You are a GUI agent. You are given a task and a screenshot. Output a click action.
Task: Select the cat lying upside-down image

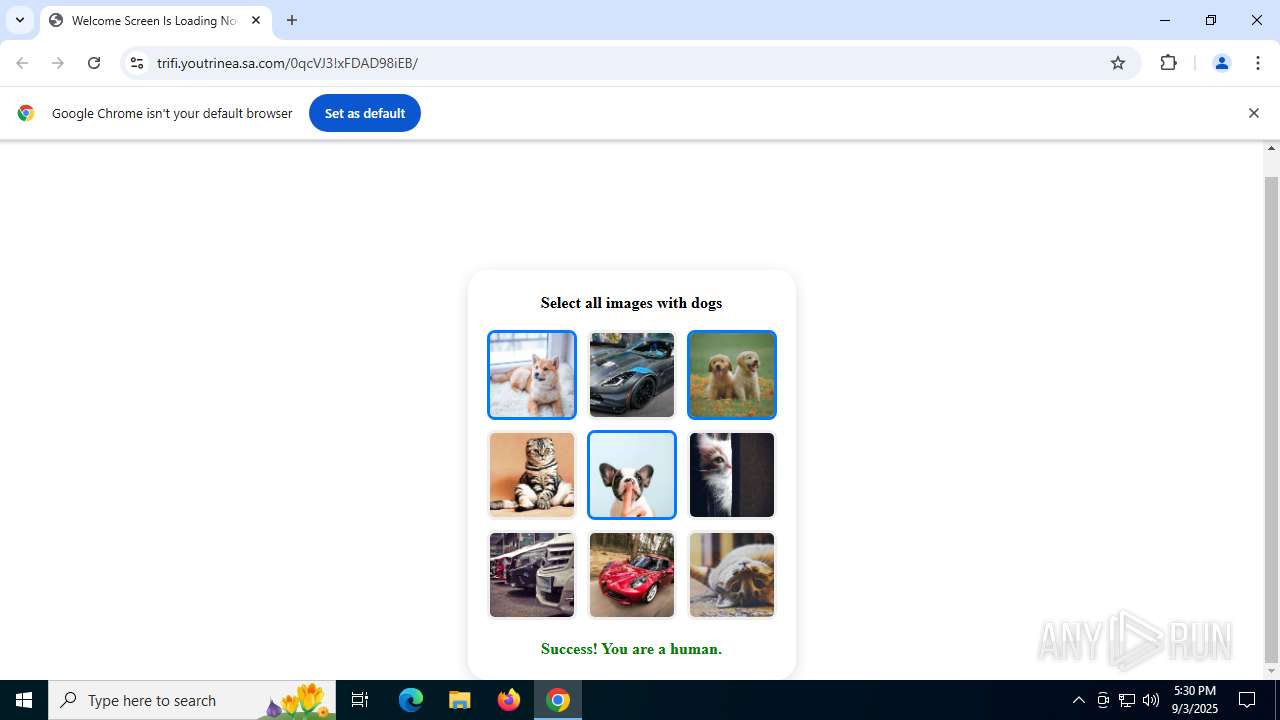tap(732, 575)
